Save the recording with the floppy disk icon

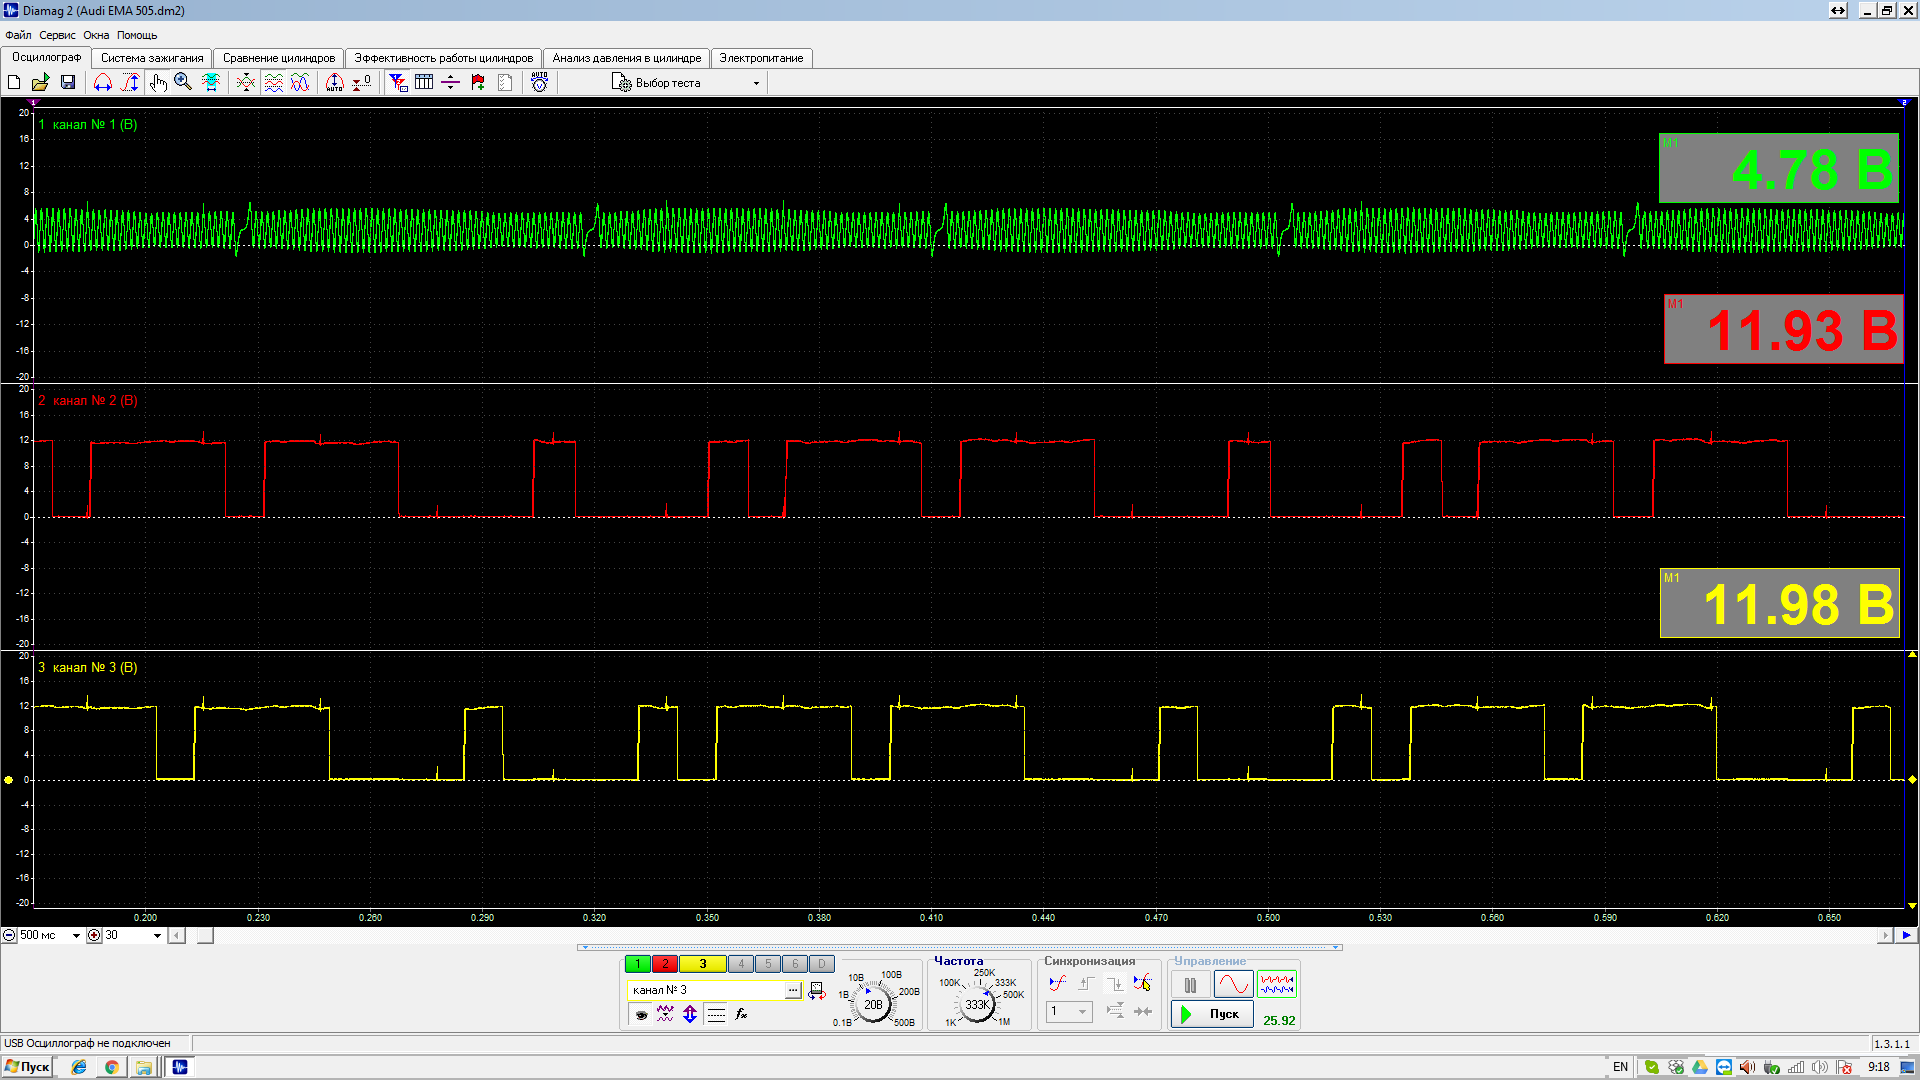(68, 83)
